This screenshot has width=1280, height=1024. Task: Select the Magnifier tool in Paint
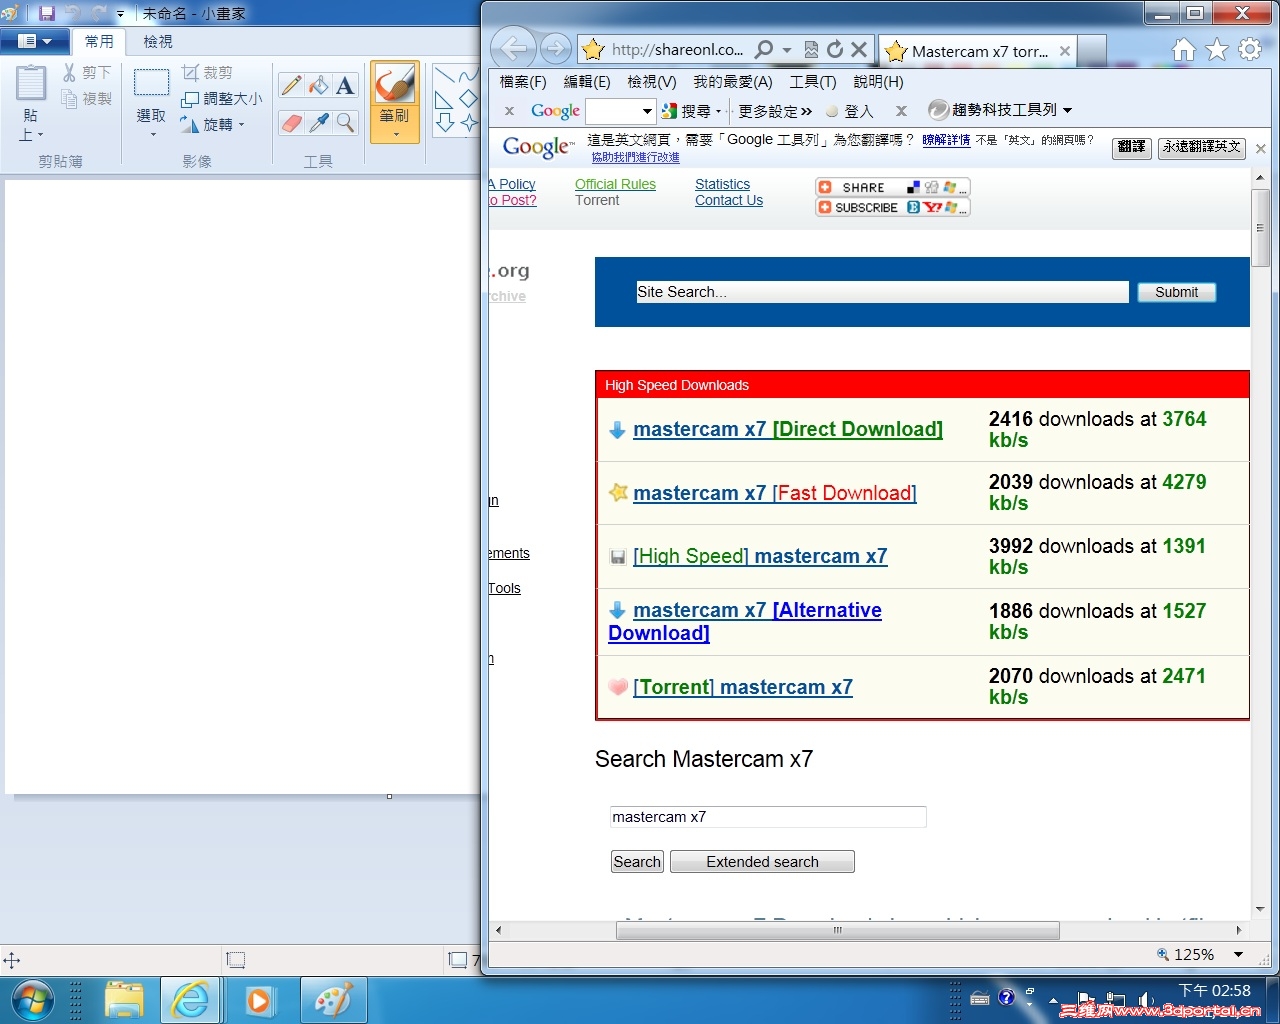(x=345, y=123)
